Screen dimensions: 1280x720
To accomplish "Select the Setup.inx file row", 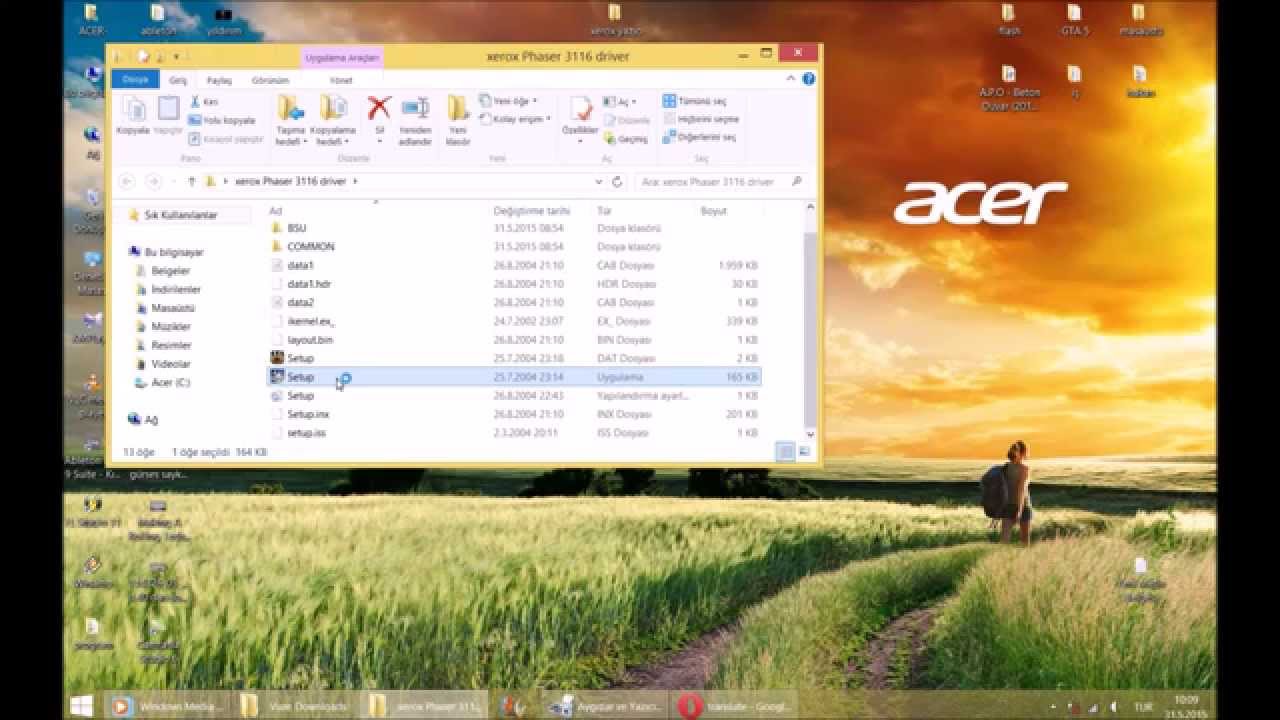I will [514, 414].
